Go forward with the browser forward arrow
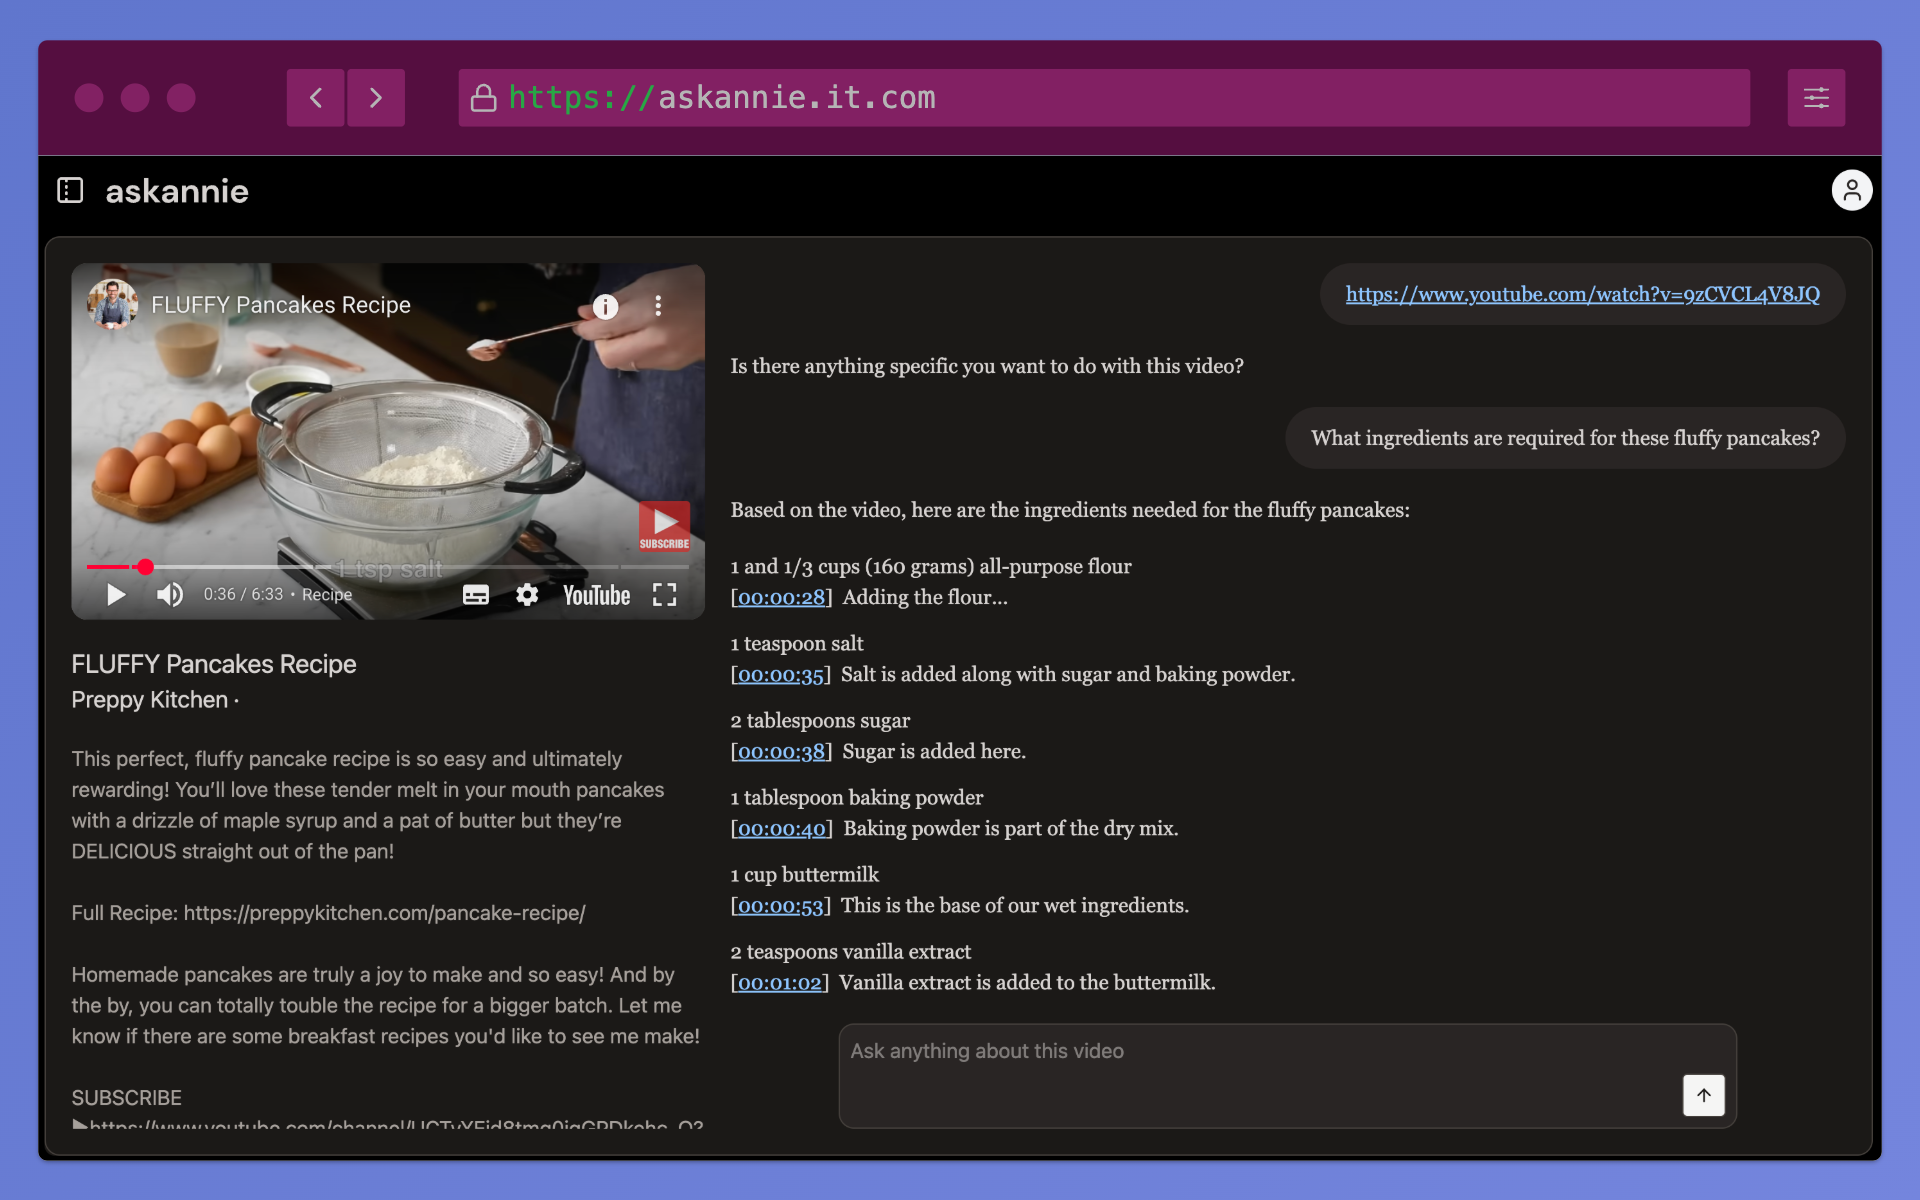The image size is (1920, 1200). 376,97
